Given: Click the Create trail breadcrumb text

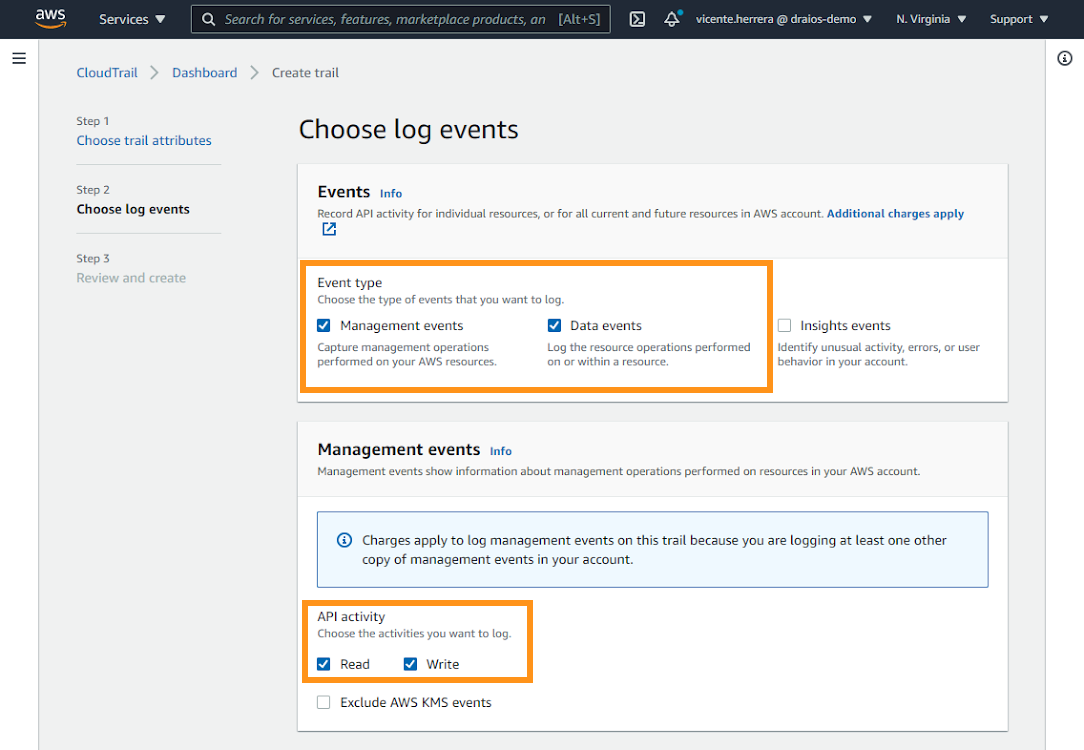Looking at the screenshot, I should tap(305, 73).
